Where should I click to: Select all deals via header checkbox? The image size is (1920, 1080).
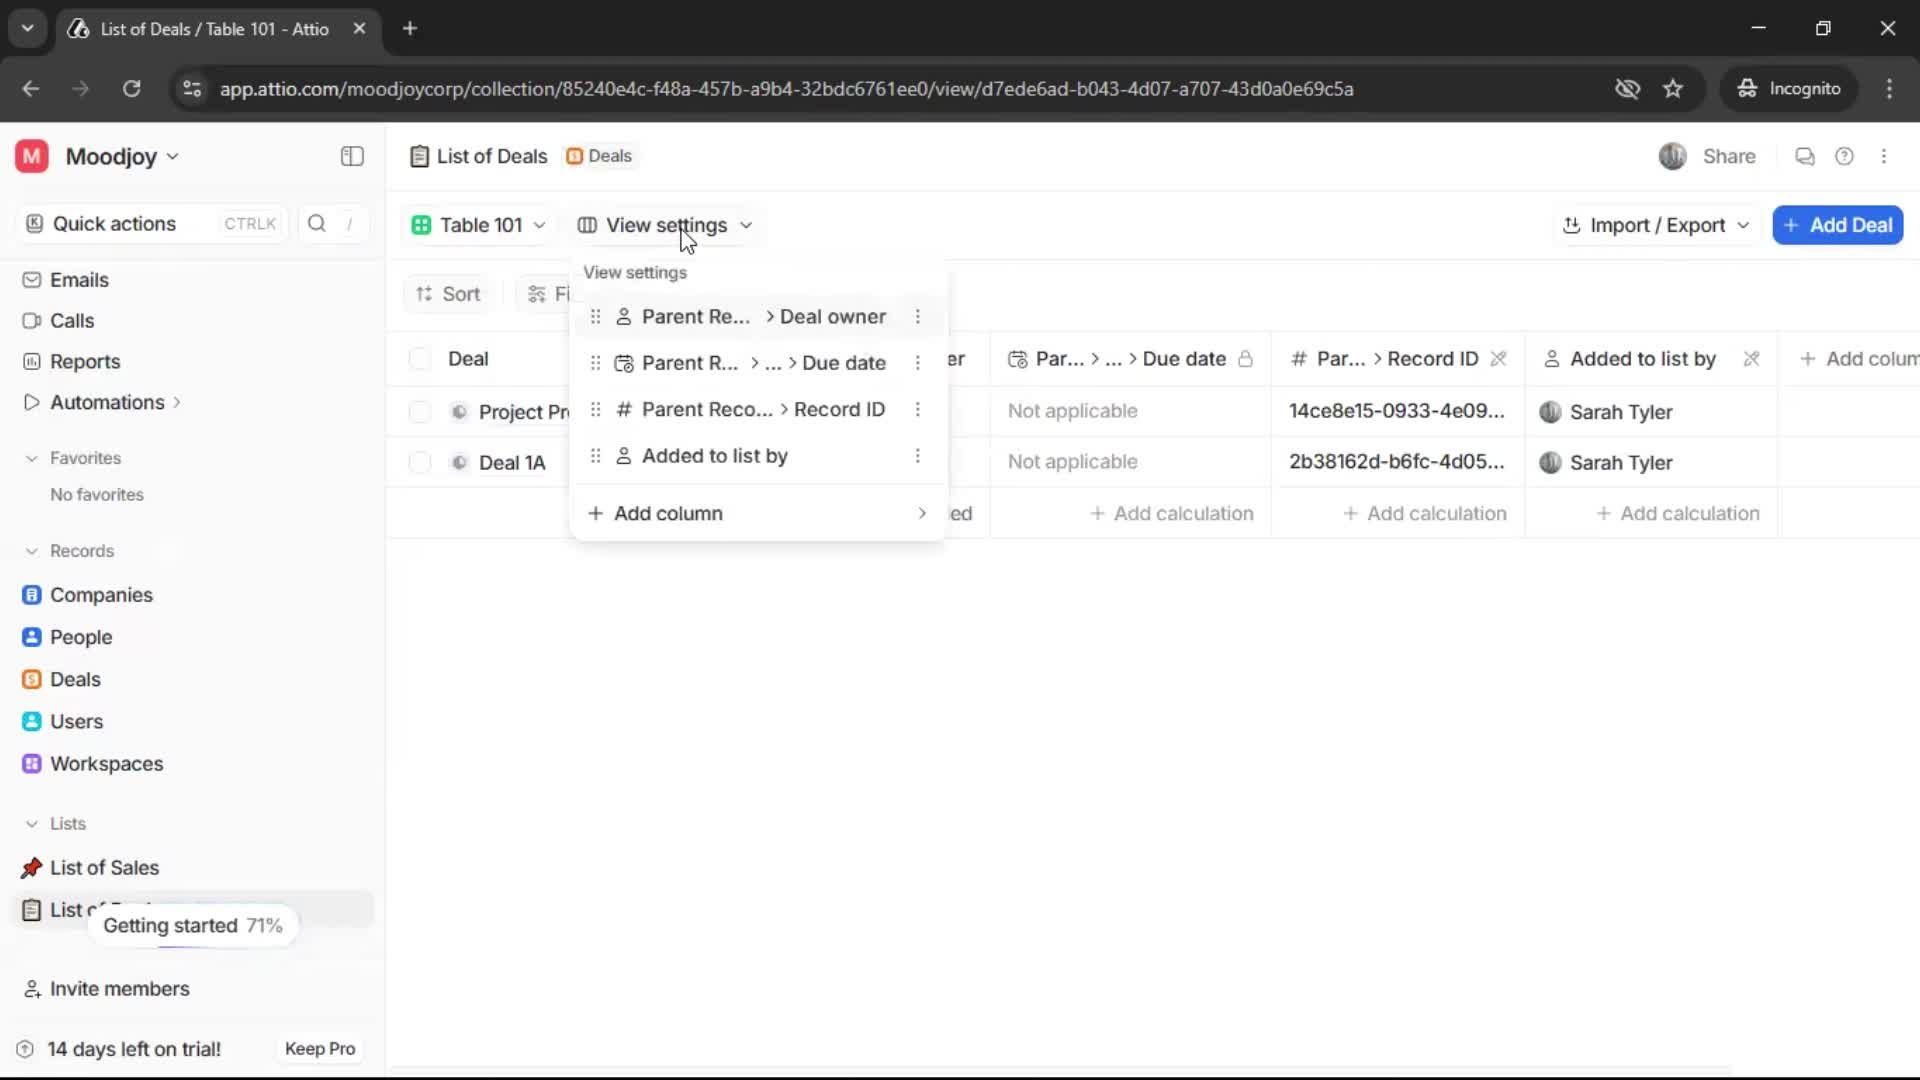(x=419, y=358)
